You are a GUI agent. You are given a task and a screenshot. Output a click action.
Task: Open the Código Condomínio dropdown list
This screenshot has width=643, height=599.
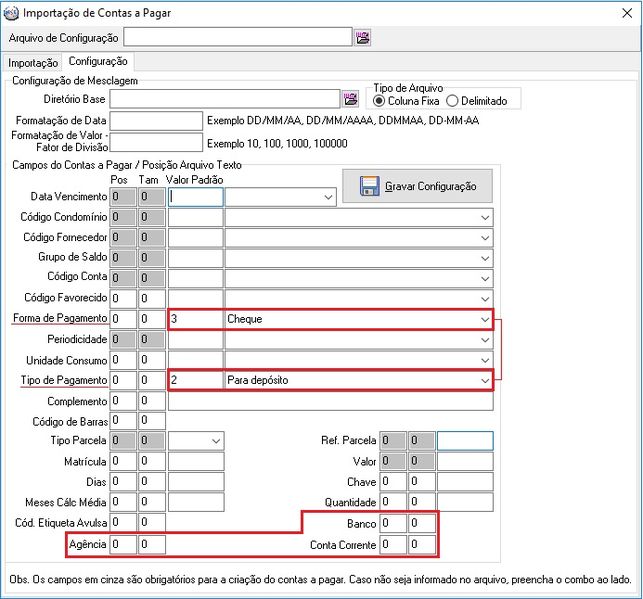485,218
